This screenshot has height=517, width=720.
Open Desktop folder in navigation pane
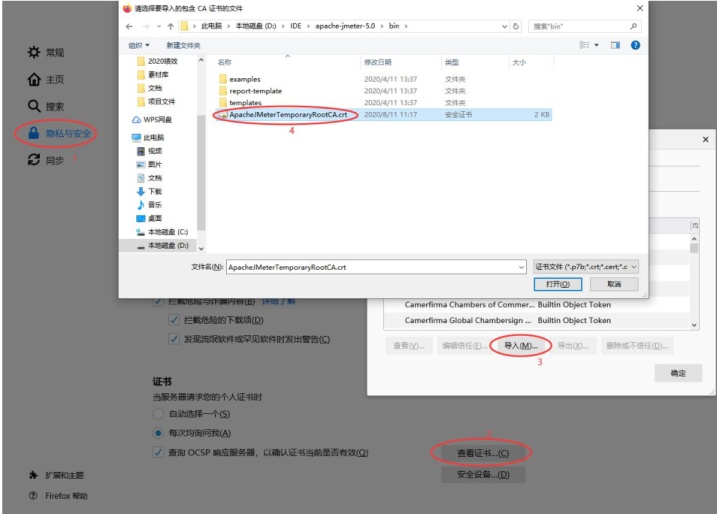point(149,218)
